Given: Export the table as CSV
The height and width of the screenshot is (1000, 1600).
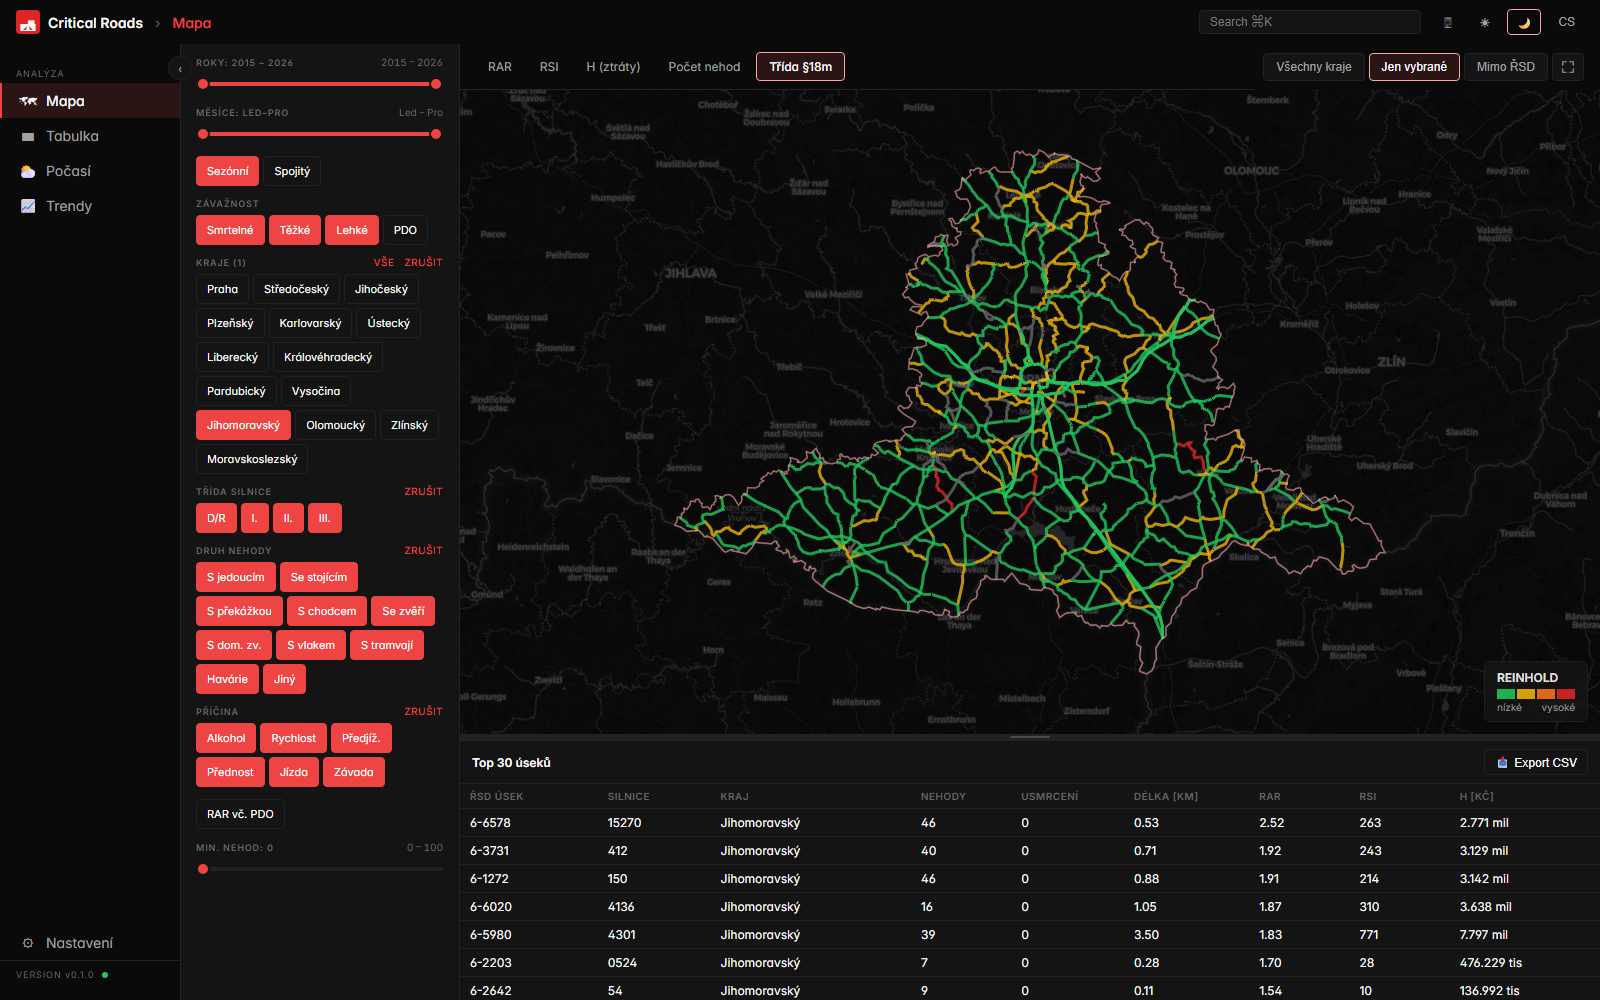Looking at the screenshot, I should point(1536,763).
